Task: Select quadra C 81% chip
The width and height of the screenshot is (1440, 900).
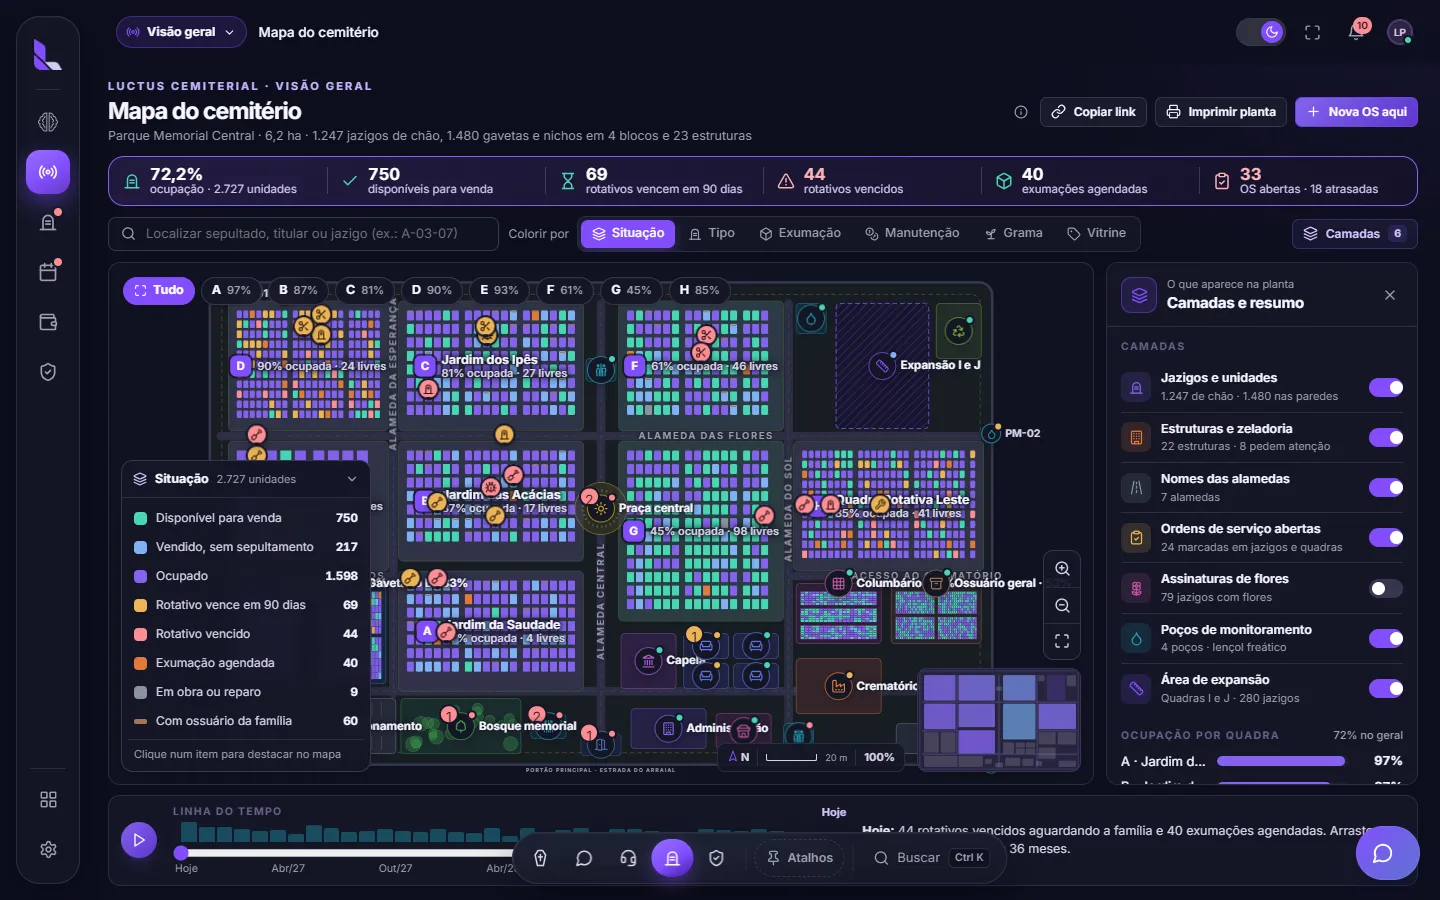Action: tap(364, 290)
